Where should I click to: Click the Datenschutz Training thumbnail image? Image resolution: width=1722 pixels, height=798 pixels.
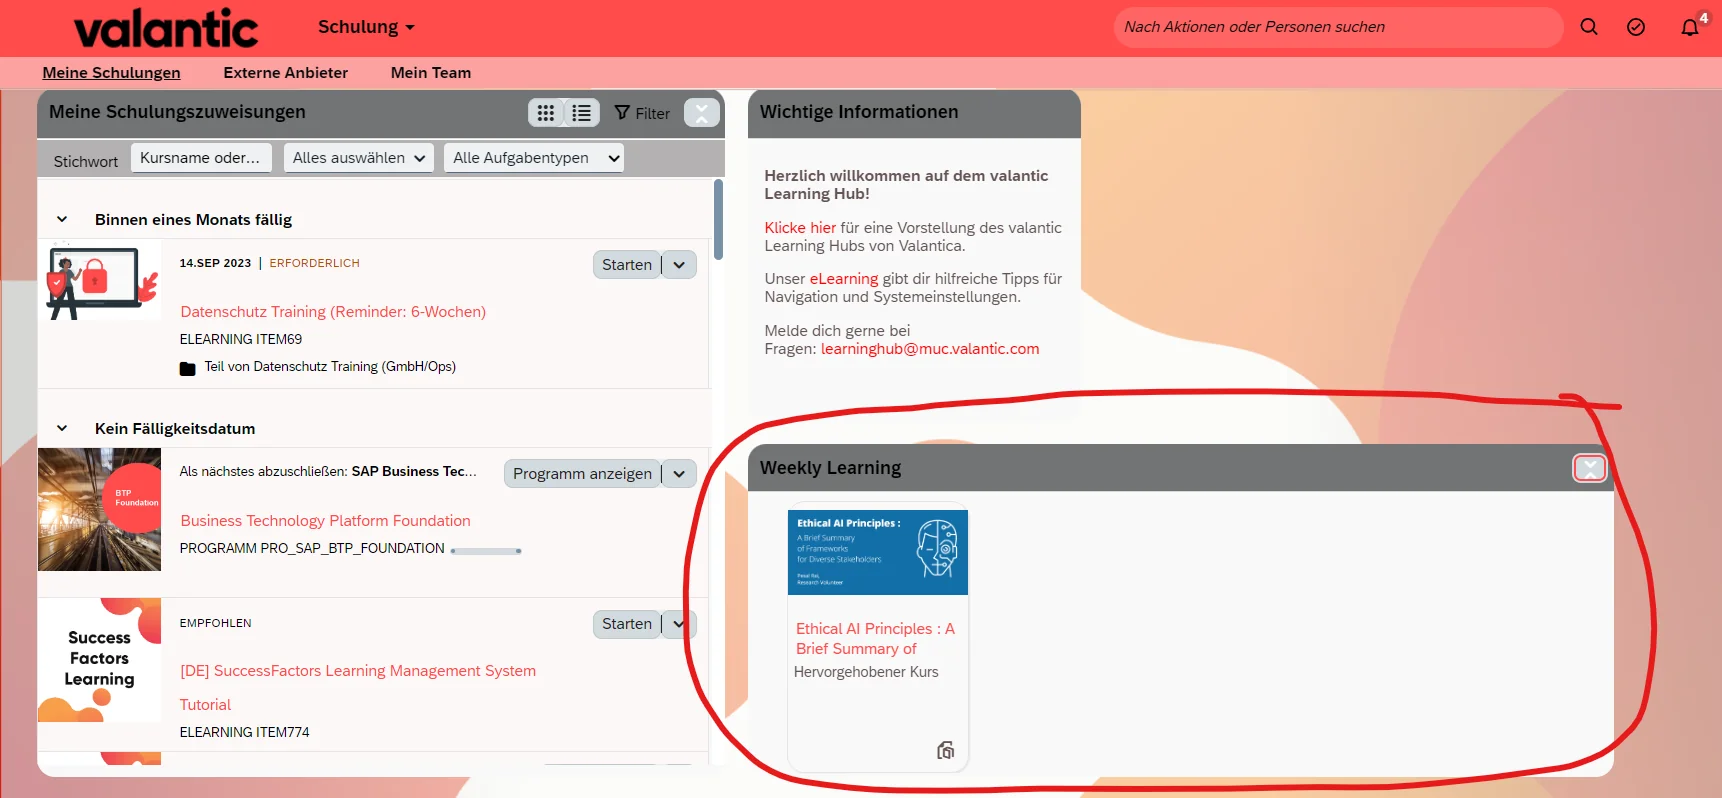coord(99,281)
